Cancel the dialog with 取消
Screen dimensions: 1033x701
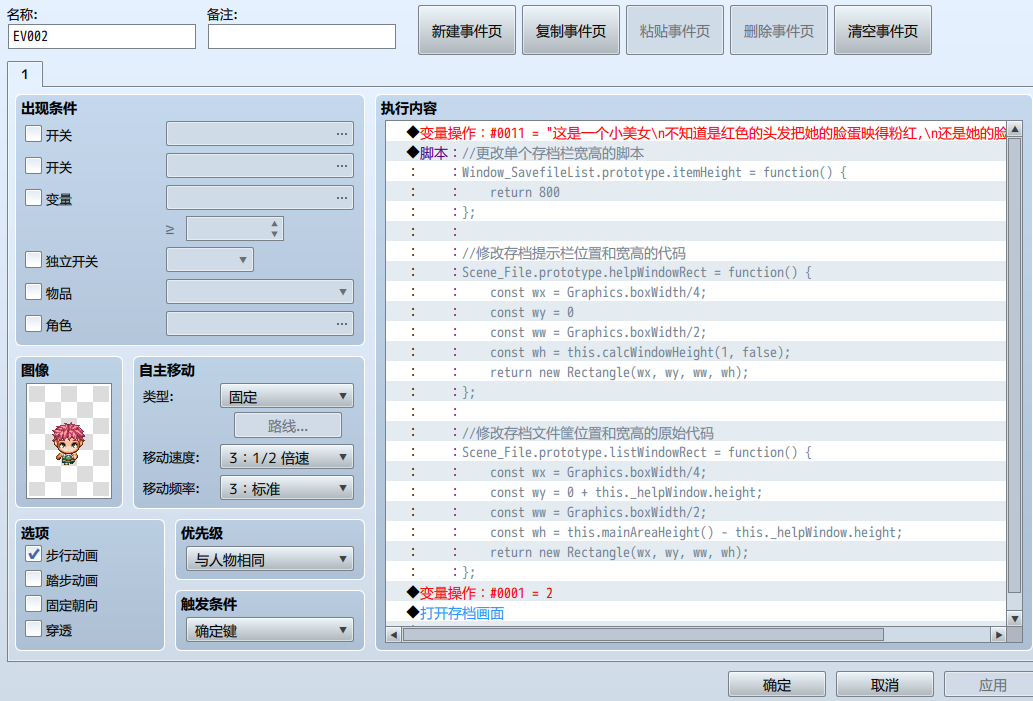pyautogui.click(x=885, y=685)
